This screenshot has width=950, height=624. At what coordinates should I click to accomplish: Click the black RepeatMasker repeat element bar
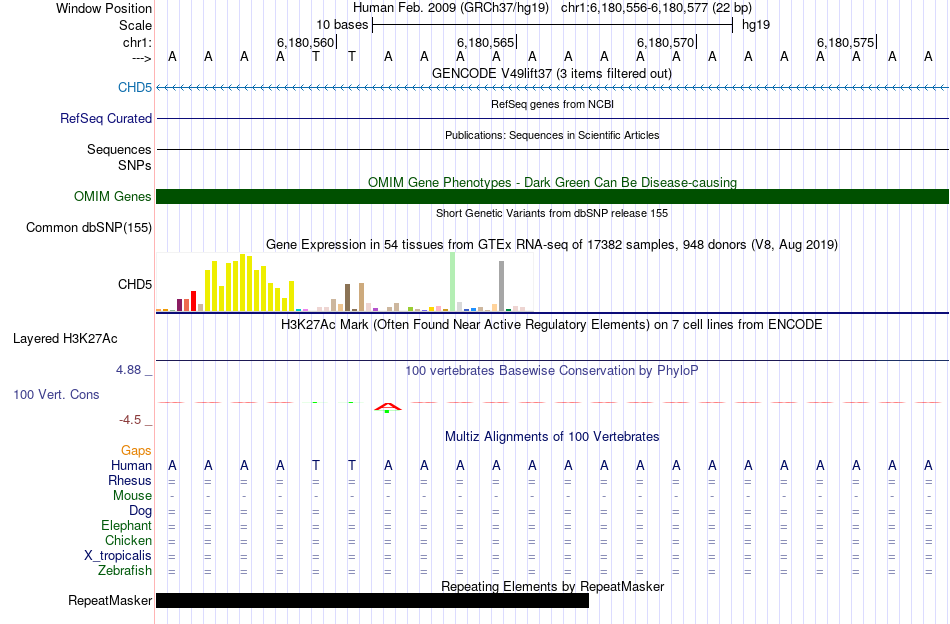click(x=372, y=600)
